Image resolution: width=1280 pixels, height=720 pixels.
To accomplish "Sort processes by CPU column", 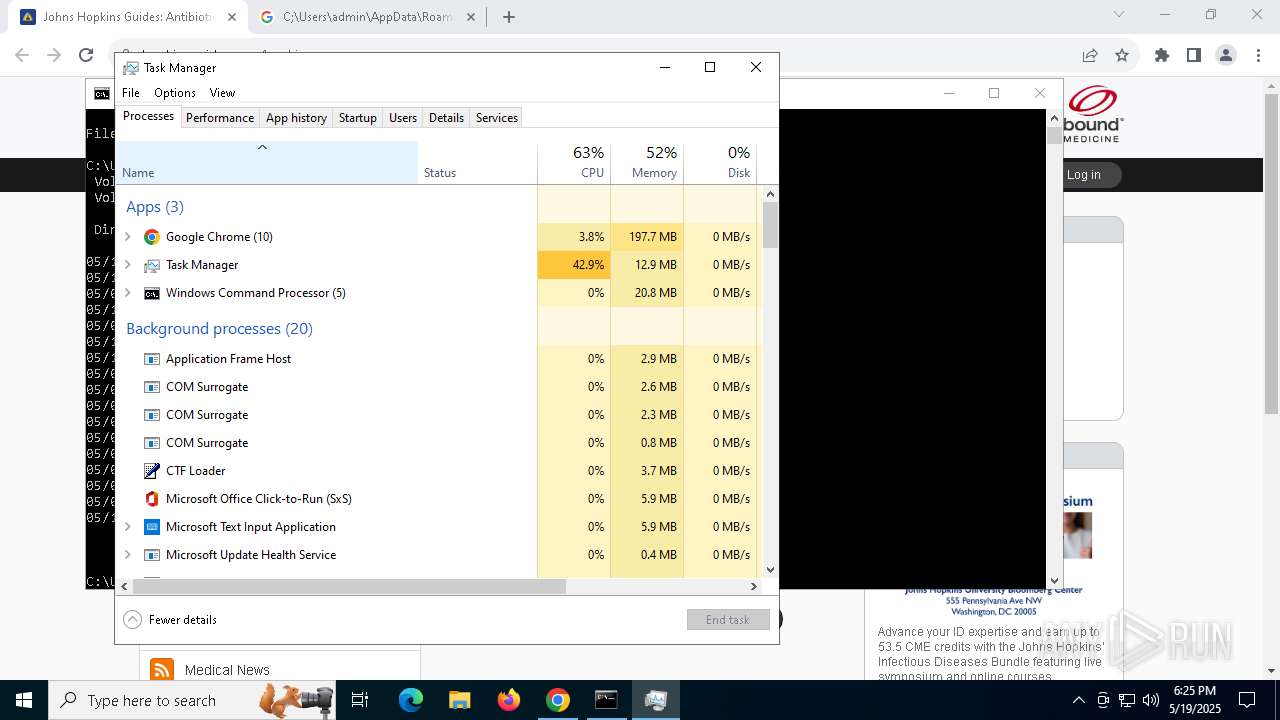I will pyautogui.click(x=574, y=162).
